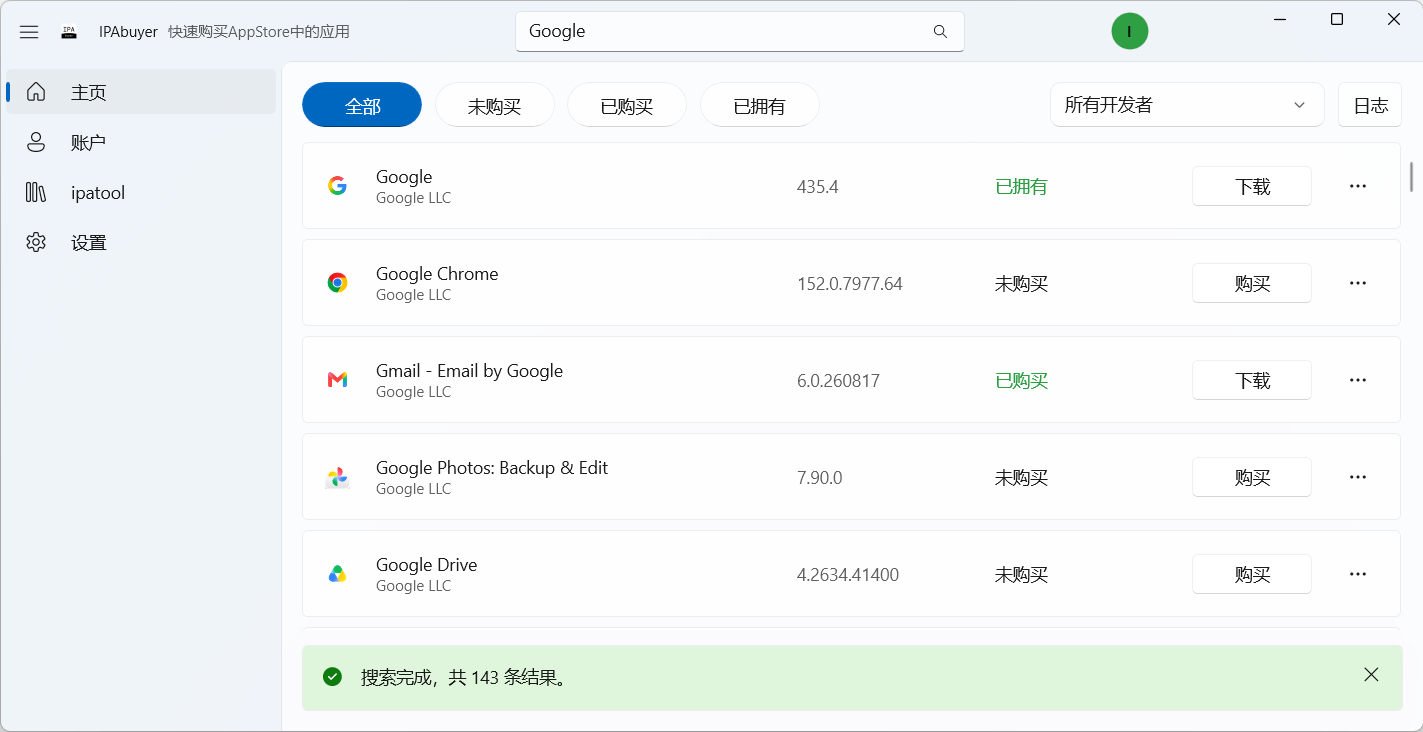Viewport: 1423px width, 732px height.
Task: Click the Google Photos app icon
Action: 338,477
